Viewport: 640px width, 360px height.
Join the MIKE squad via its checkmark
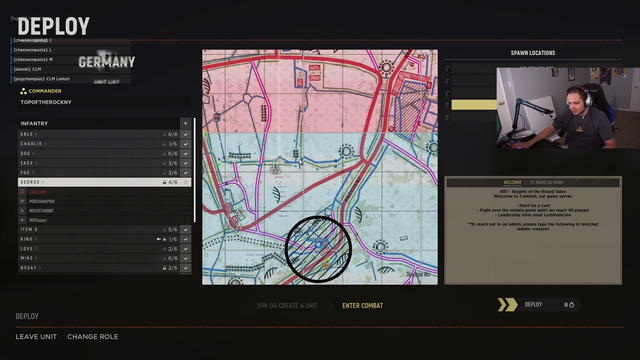coord(186,258)
